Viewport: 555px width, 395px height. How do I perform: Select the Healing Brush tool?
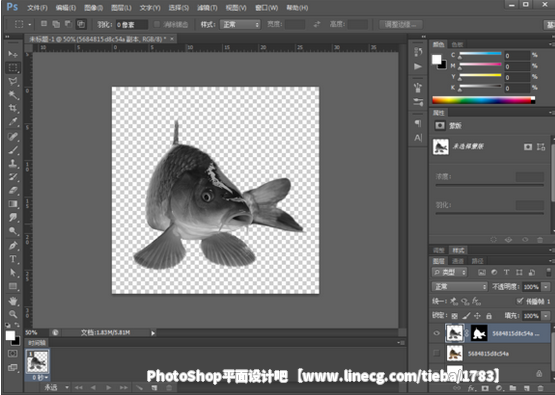coord(13,137)
